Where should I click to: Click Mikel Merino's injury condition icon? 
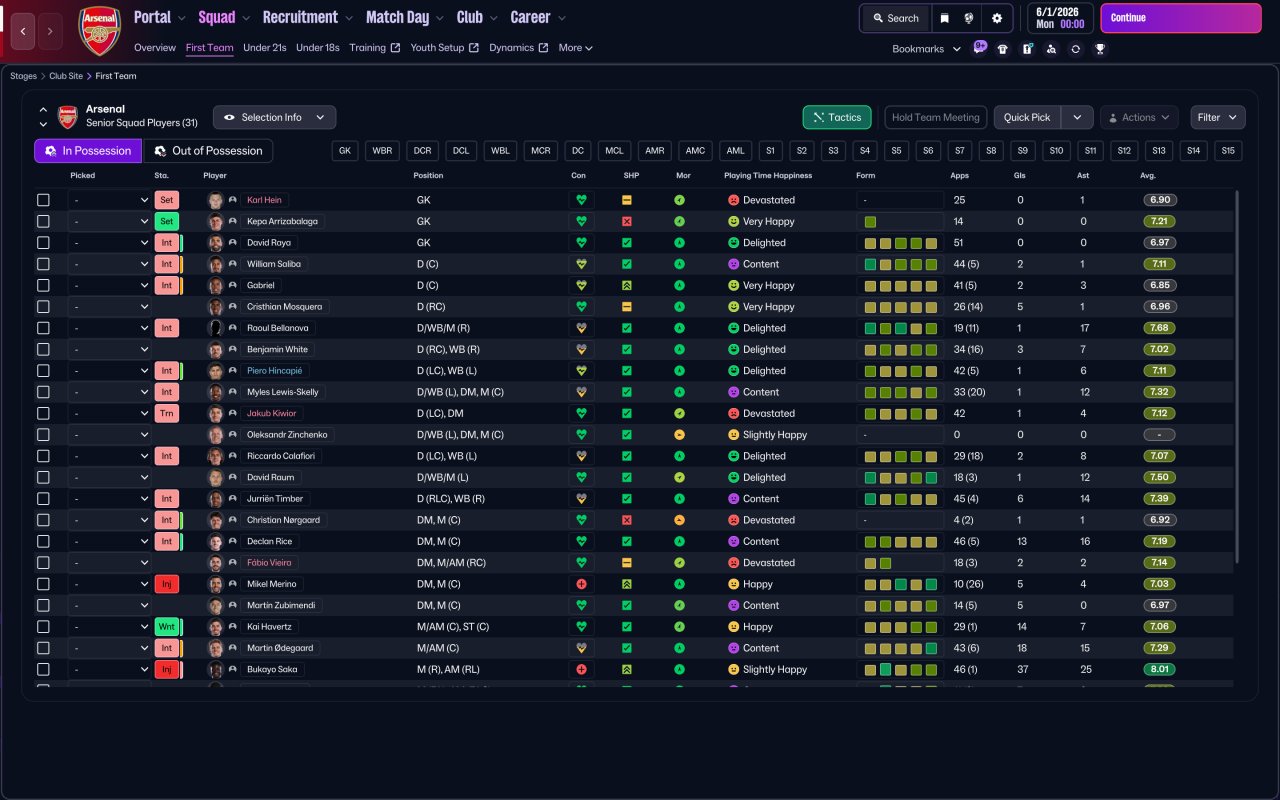(581, 584)
